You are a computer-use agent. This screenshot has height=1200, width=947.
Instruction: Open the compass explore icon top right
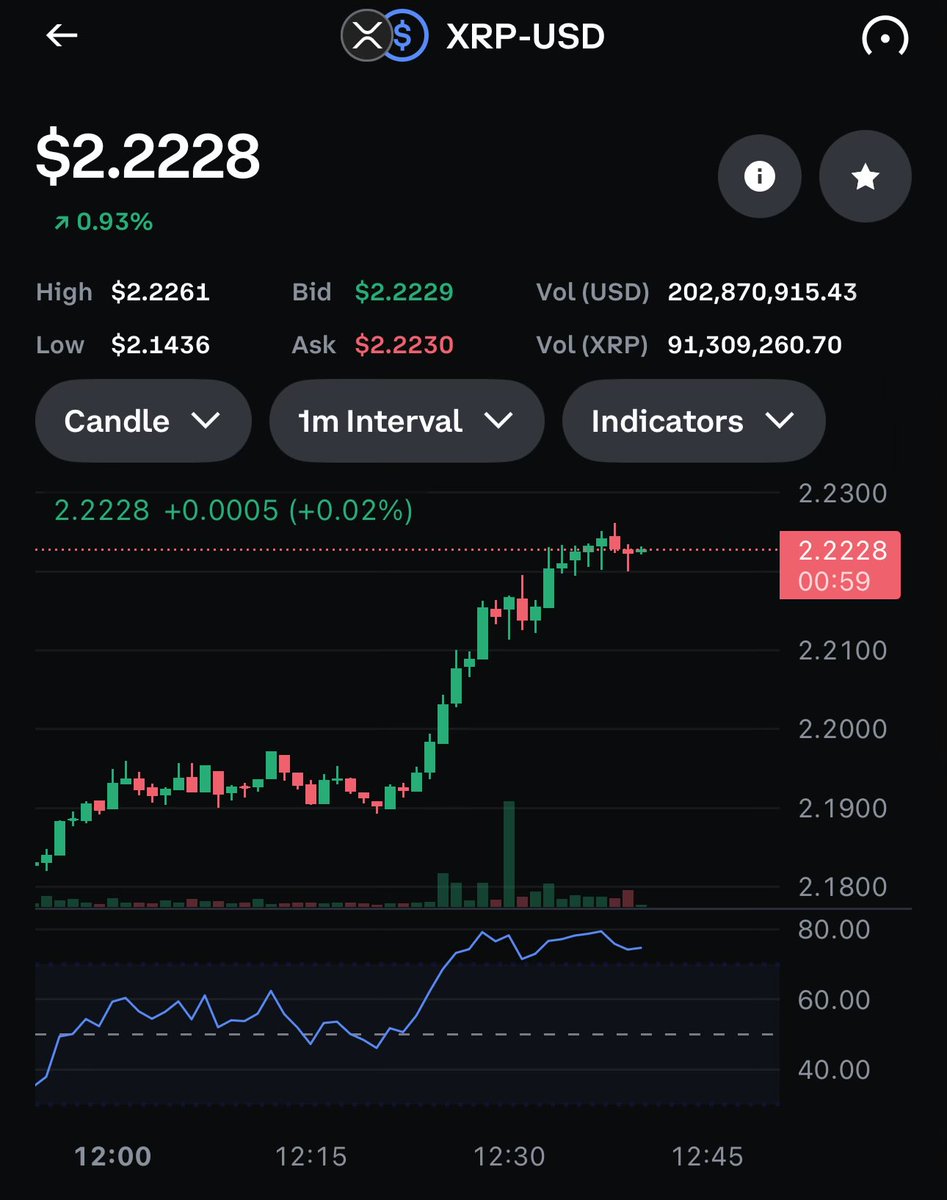(884, 35)
